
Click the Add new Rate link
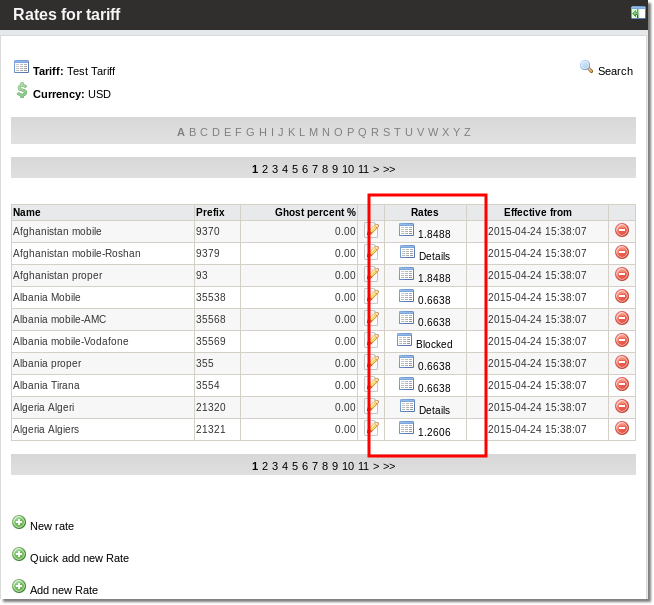tap(64, 590)
